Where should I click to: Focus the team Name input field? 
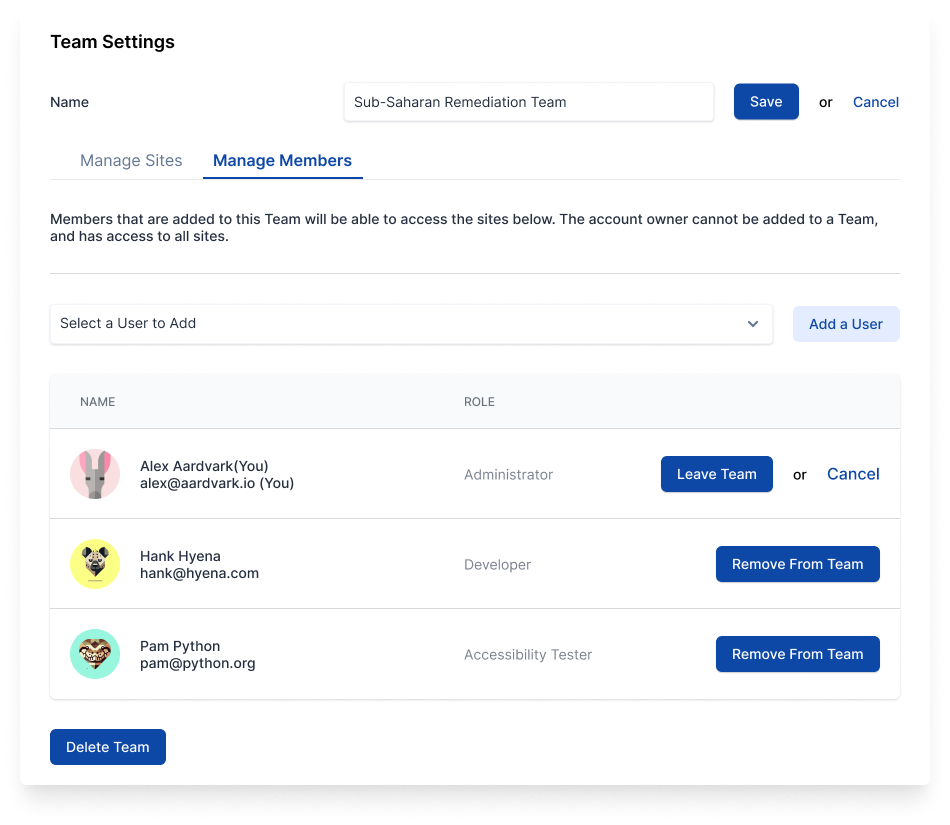coord(529,102)
